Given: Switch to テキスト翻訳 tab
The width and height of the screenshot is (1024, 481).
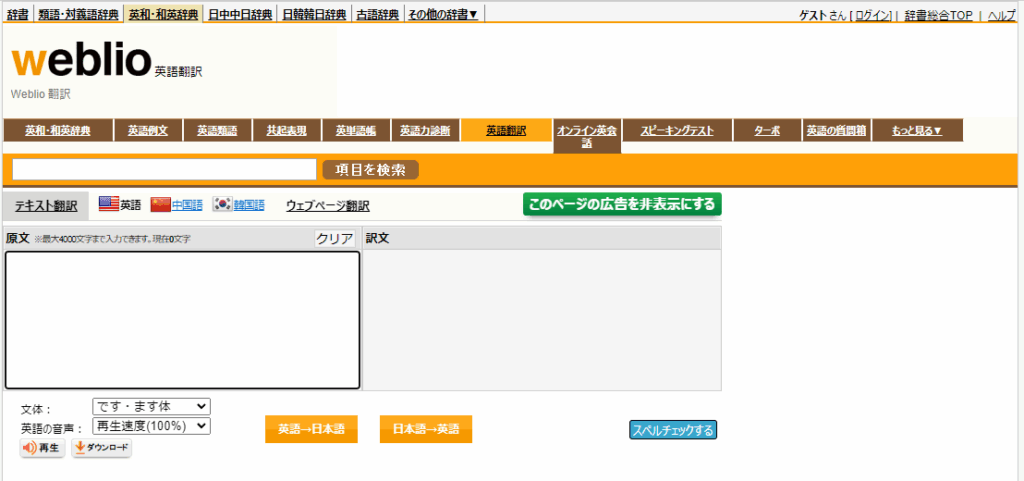Looking at the screenshot, I should click(45, 206).
